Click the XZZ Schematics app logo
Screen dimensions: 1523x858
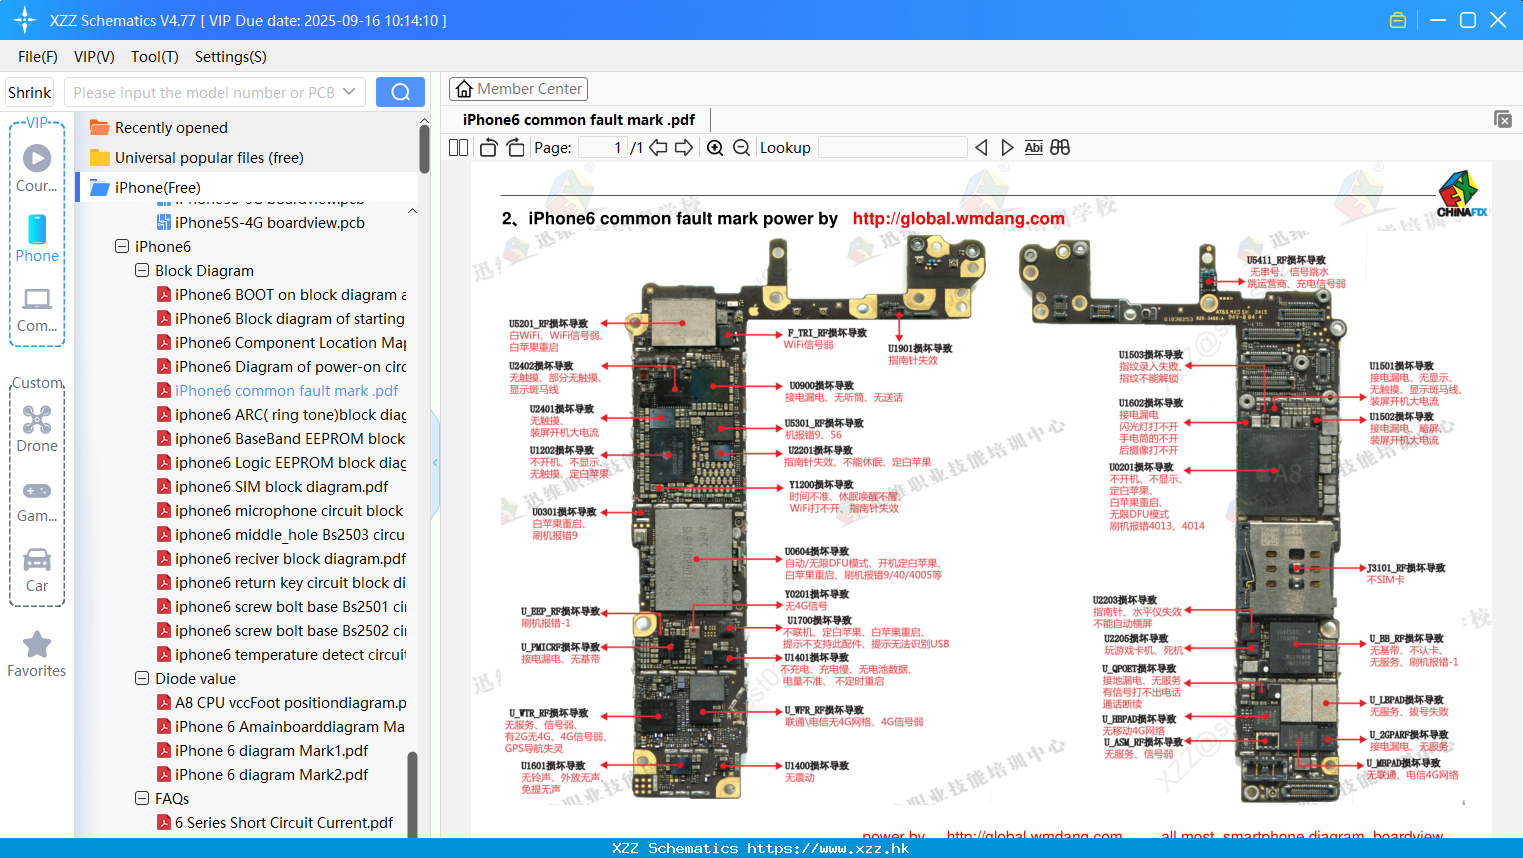tap(24, 20)
